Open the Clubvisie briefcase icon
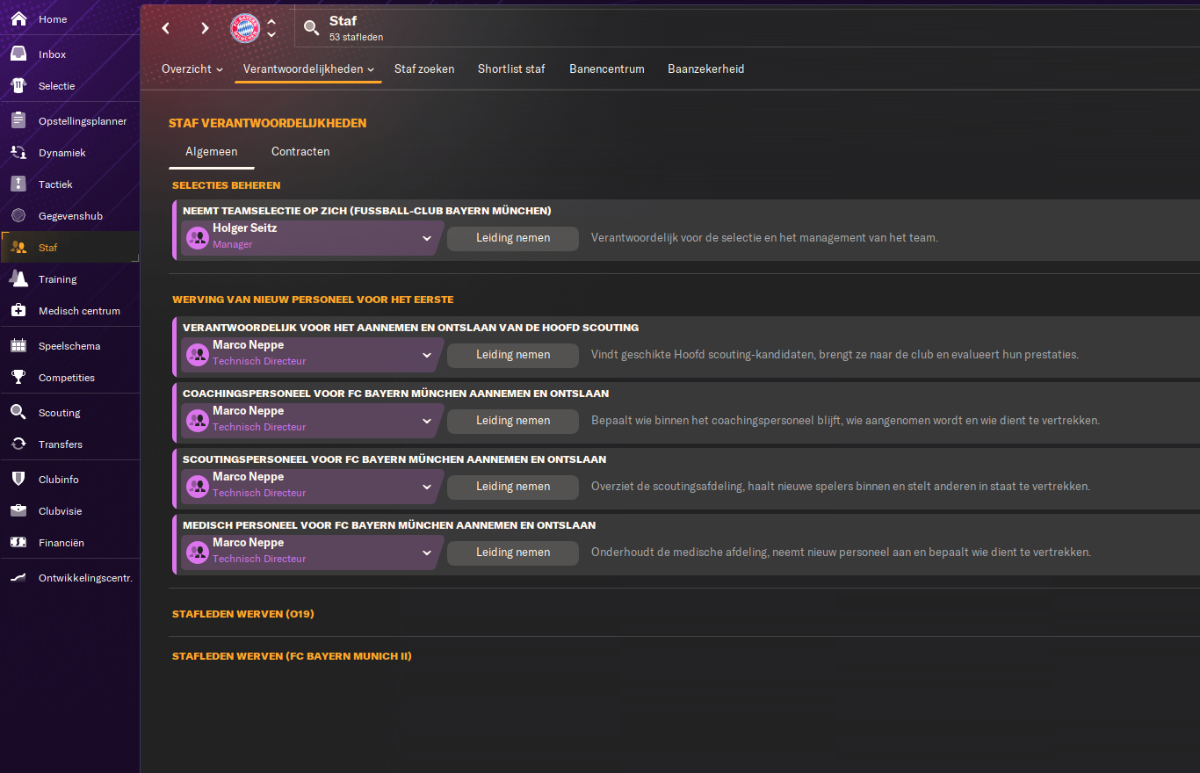This screenshot has width=1200, height=773. coord(18,511)
